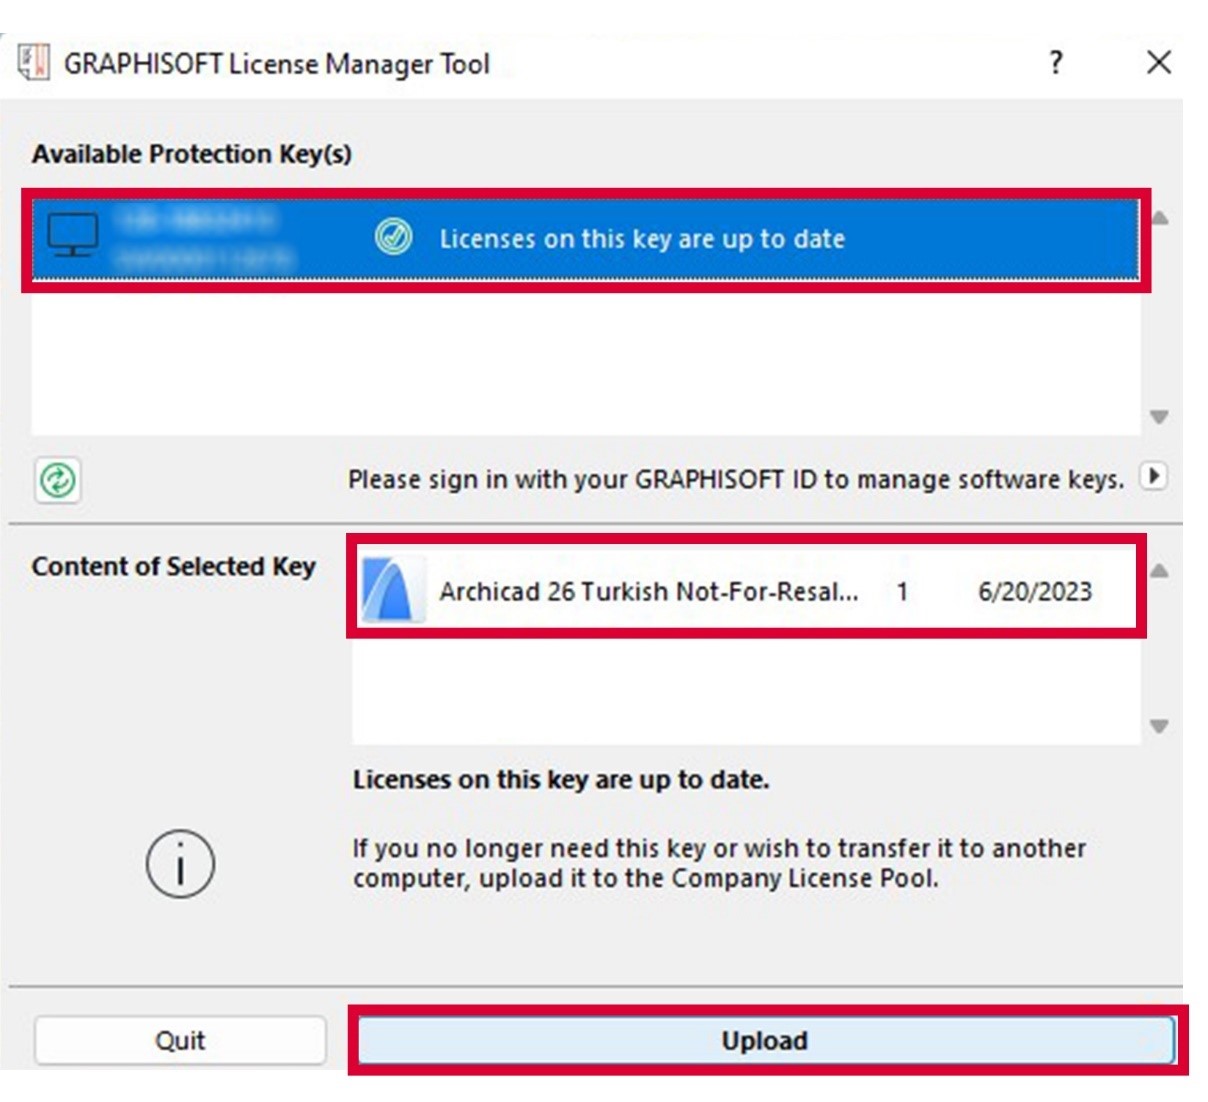
Task: Click the computer monitor key icon
Action: click(73, 236)
